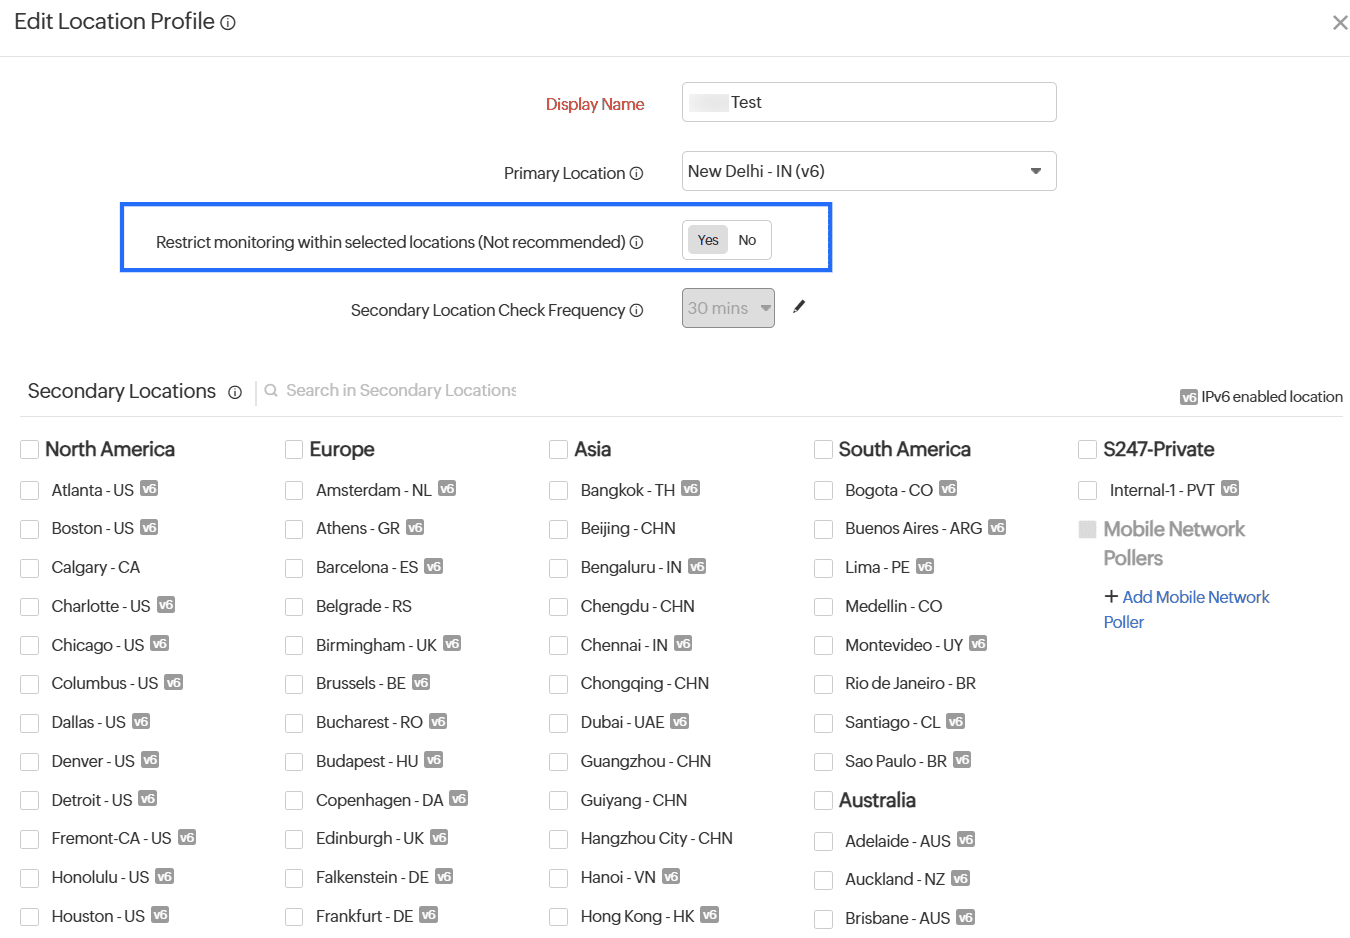Set restrict monitoring toggle to No

pos(747,240)
